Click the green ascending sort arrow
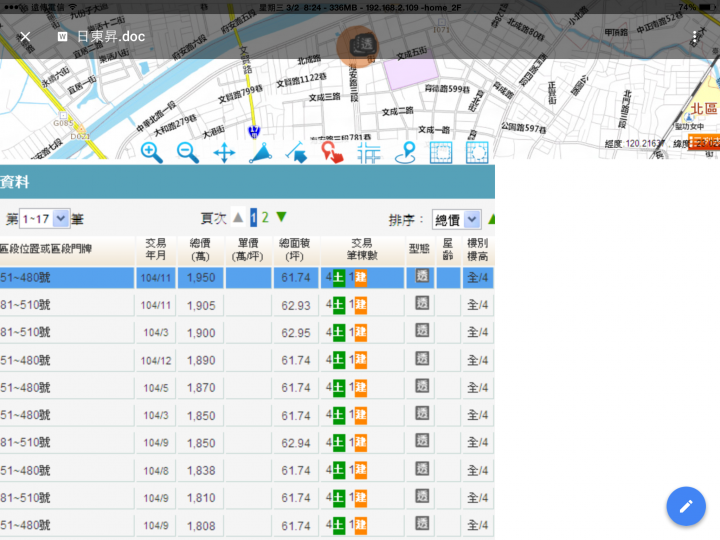The width and height of the screenshot is (720, 540). 491,219
